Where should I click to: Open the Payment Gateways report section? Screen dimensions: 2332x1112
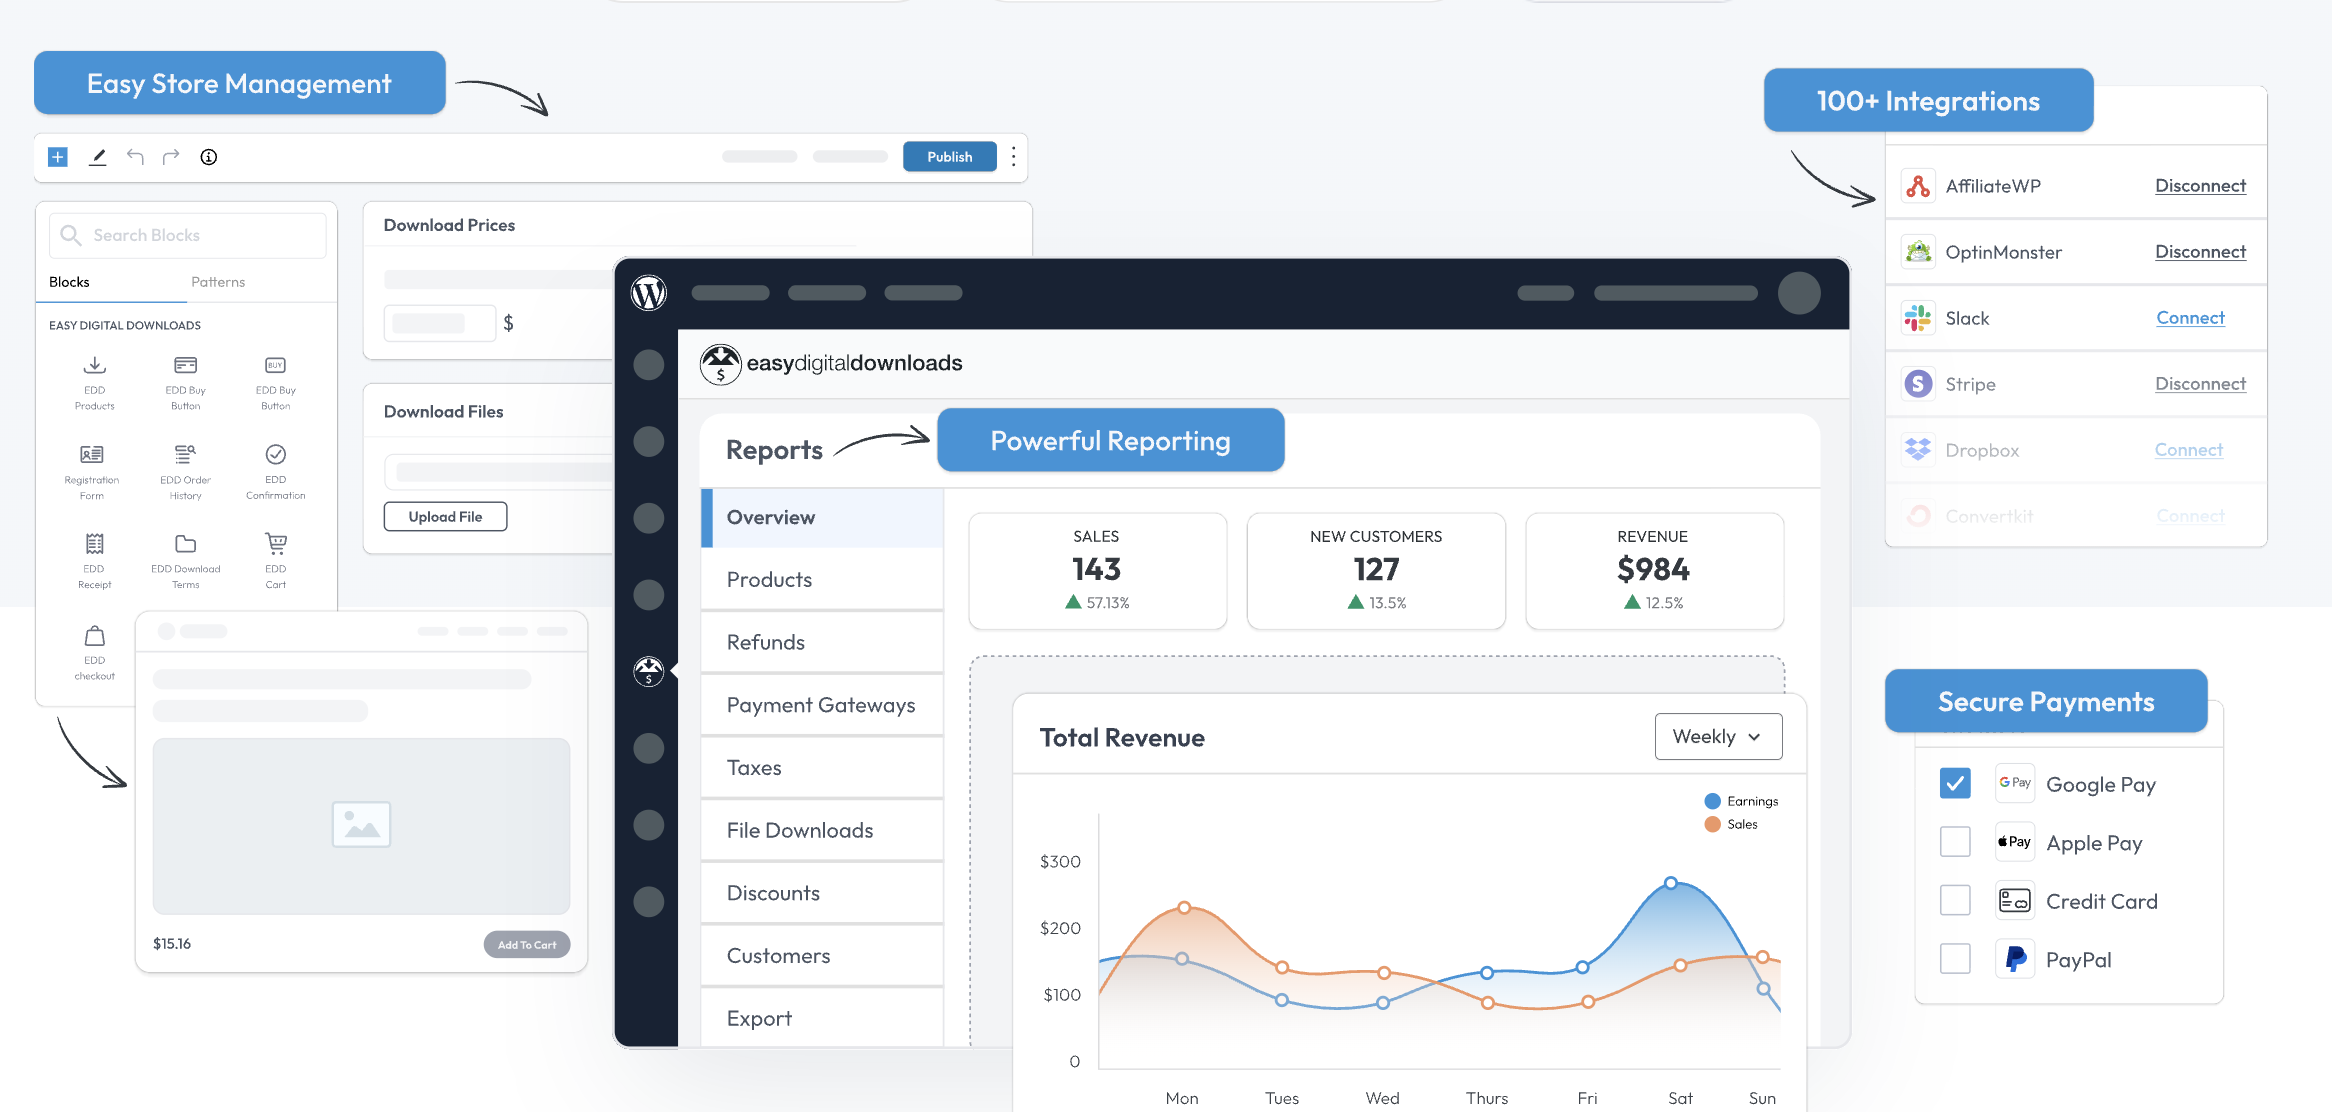[x=820, y=704]
